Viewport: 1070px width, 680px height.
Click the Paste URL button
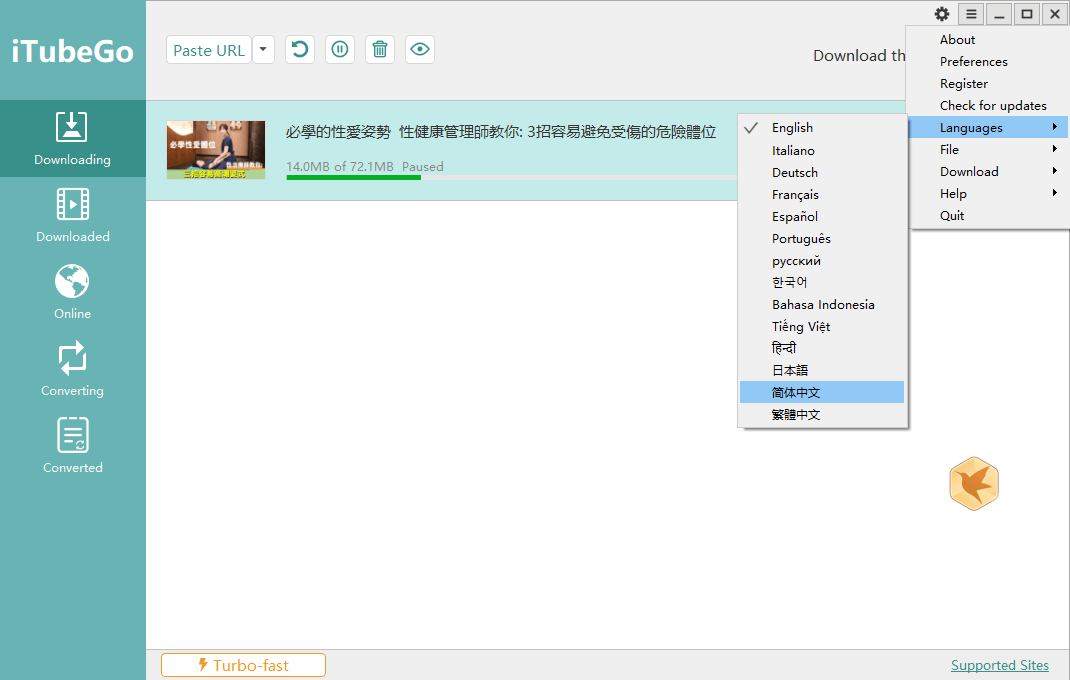pyautogui.click(x=209, y=50)
